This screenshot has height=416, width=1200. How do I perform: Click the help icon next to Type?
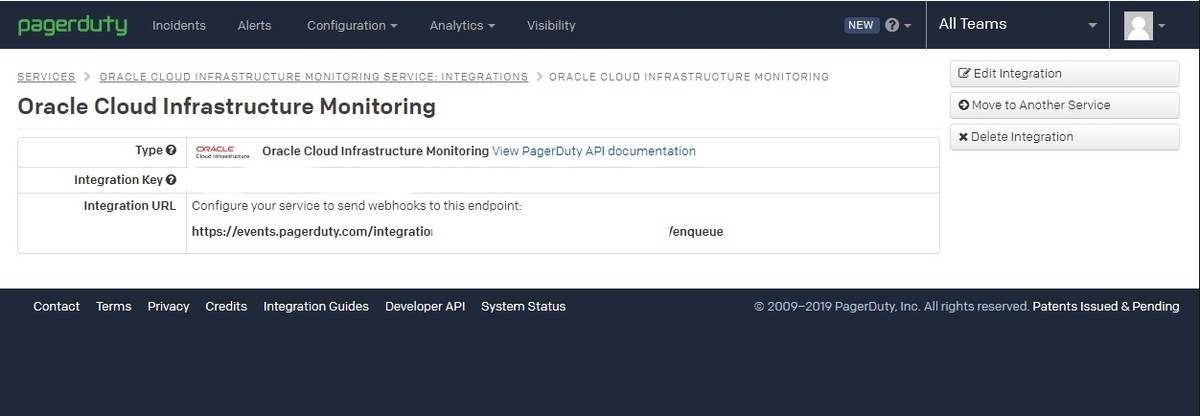pos(171,151)
